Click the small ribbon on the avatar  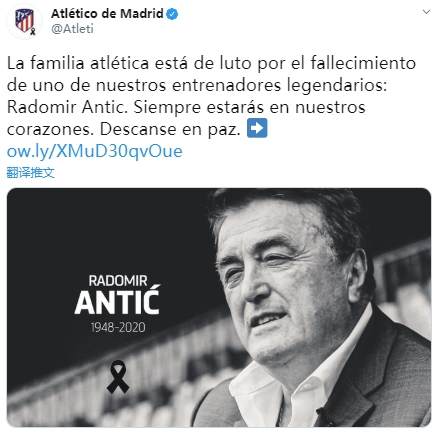(33, 32)
